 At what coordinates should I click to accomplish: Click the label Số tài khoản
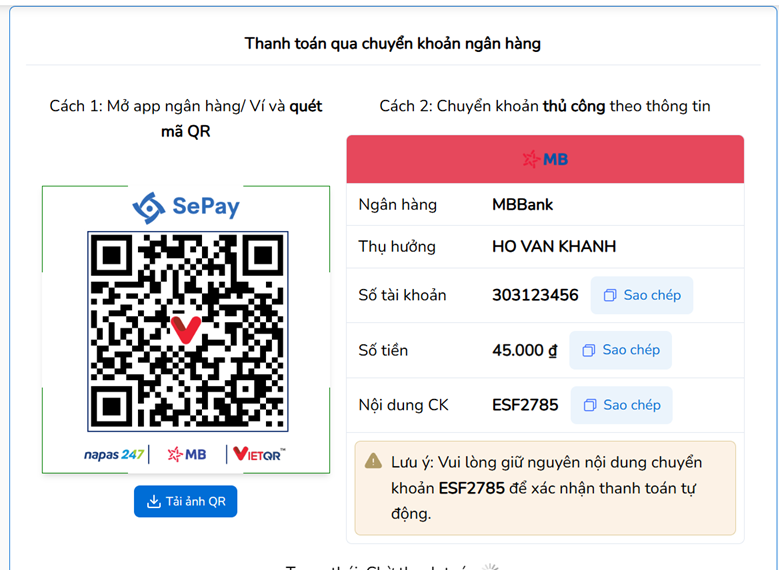click(402, 295)
